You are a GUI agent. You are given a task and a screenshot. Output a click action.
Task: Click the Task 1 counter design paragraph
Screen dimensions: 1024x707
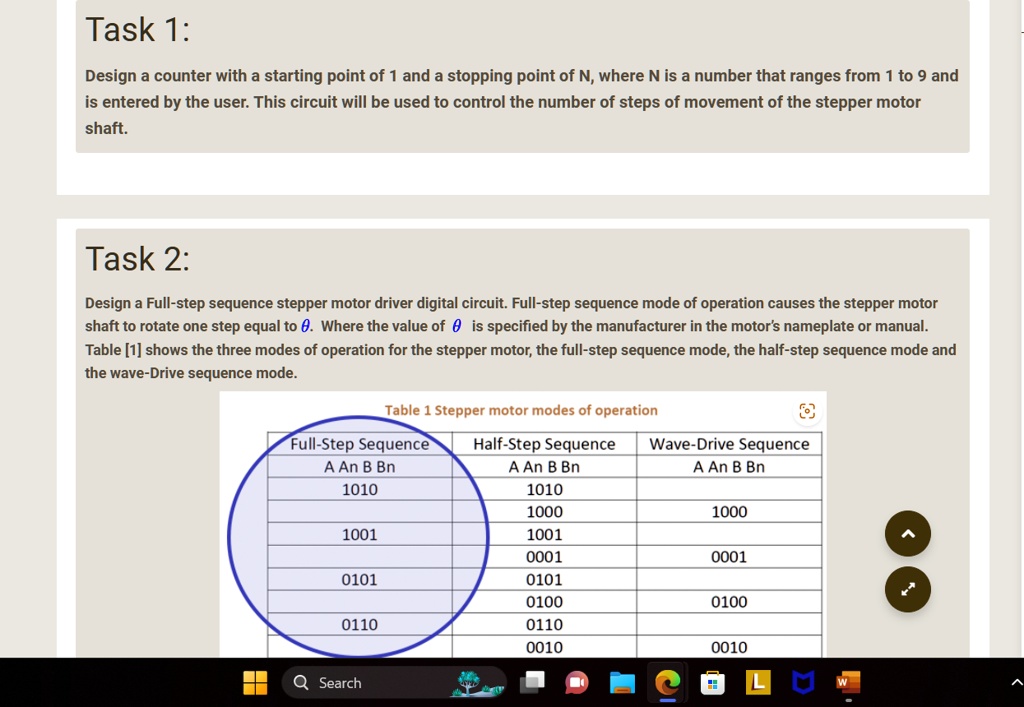[522, 102]
